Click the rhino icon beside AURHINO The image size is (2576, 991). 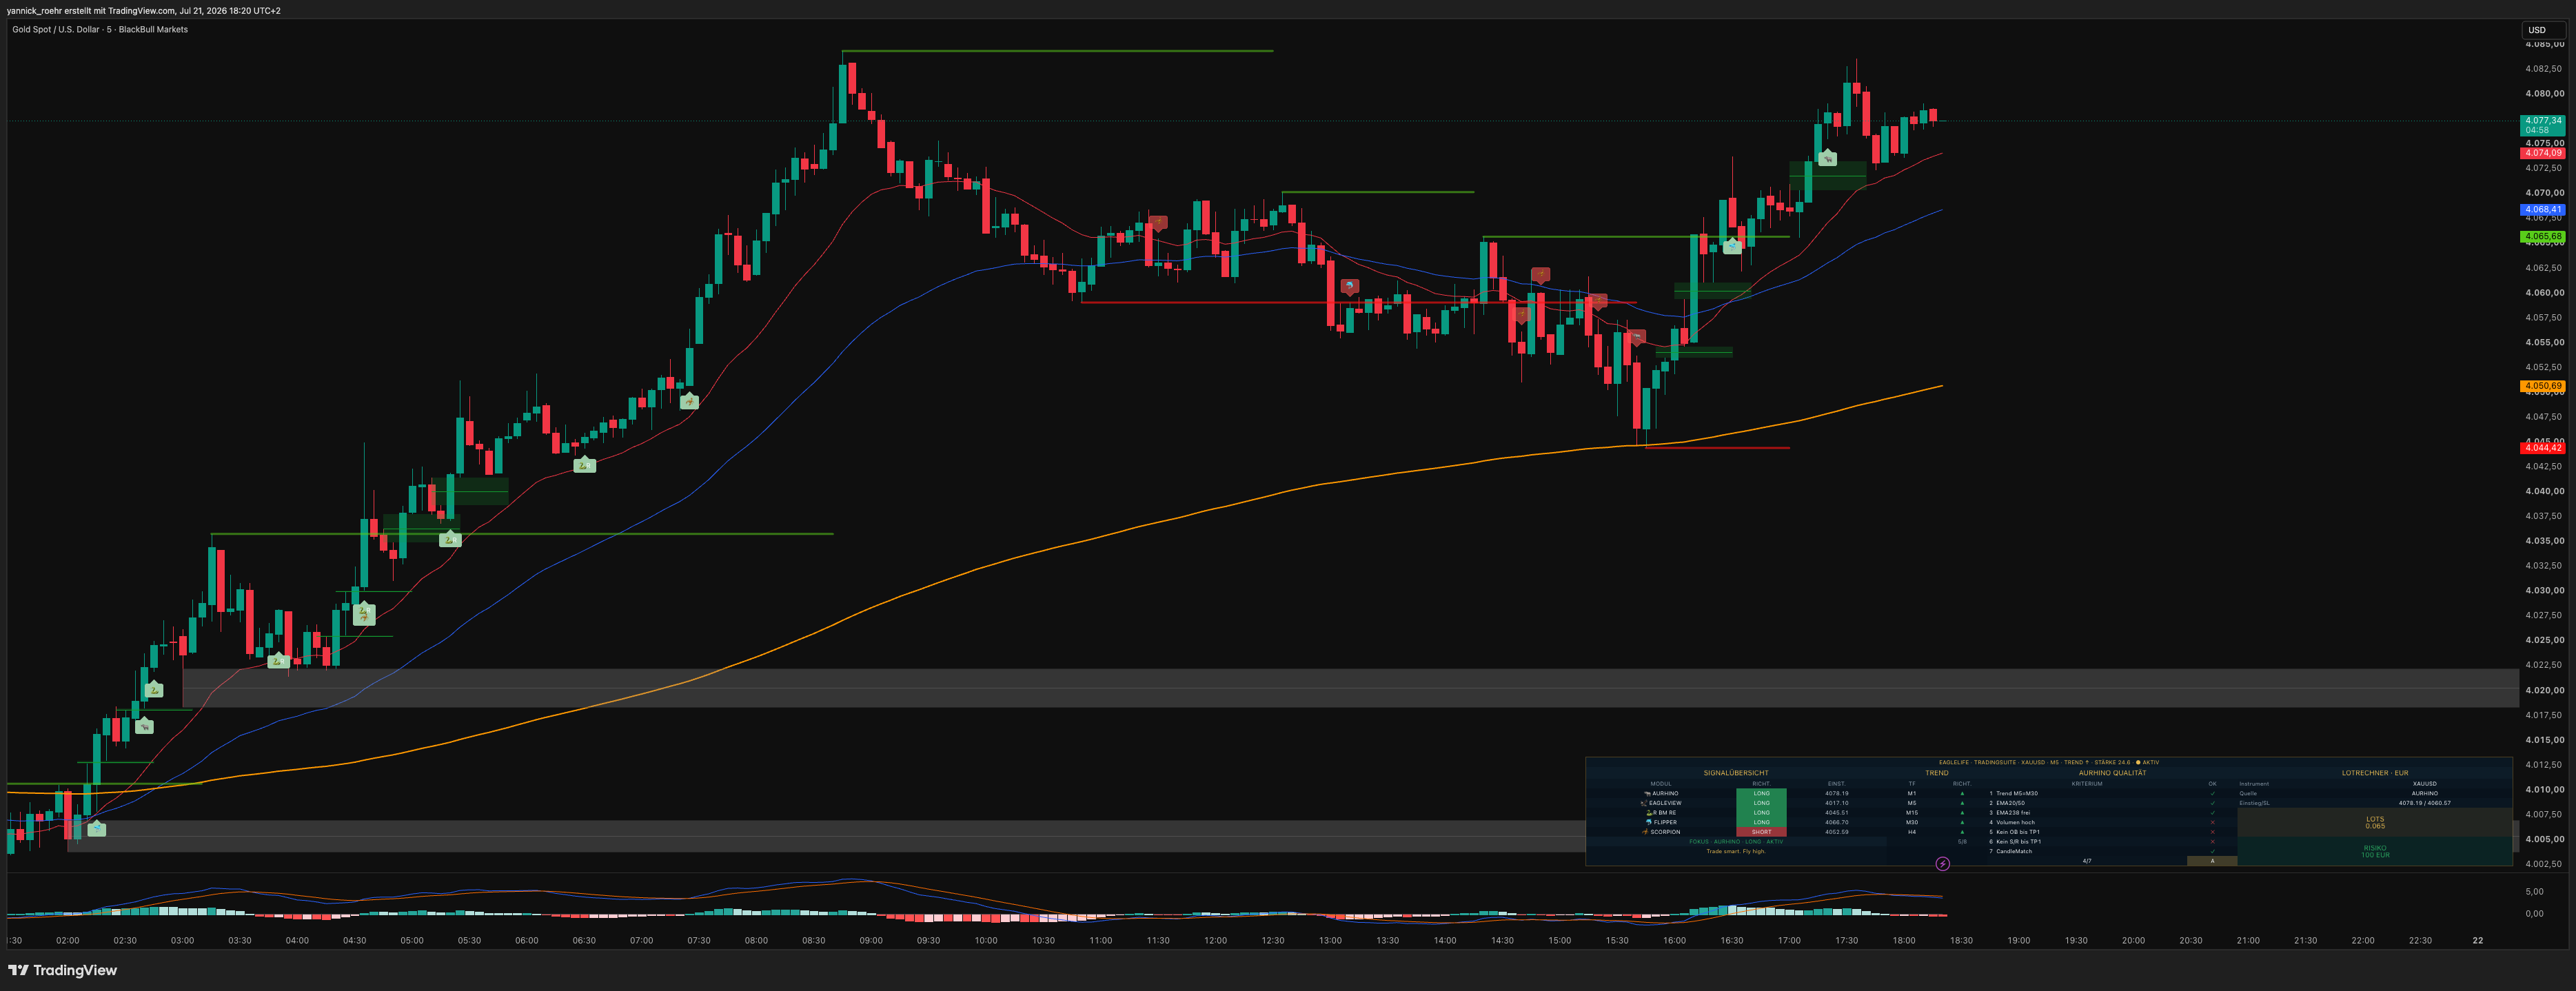coord(1648,793)
